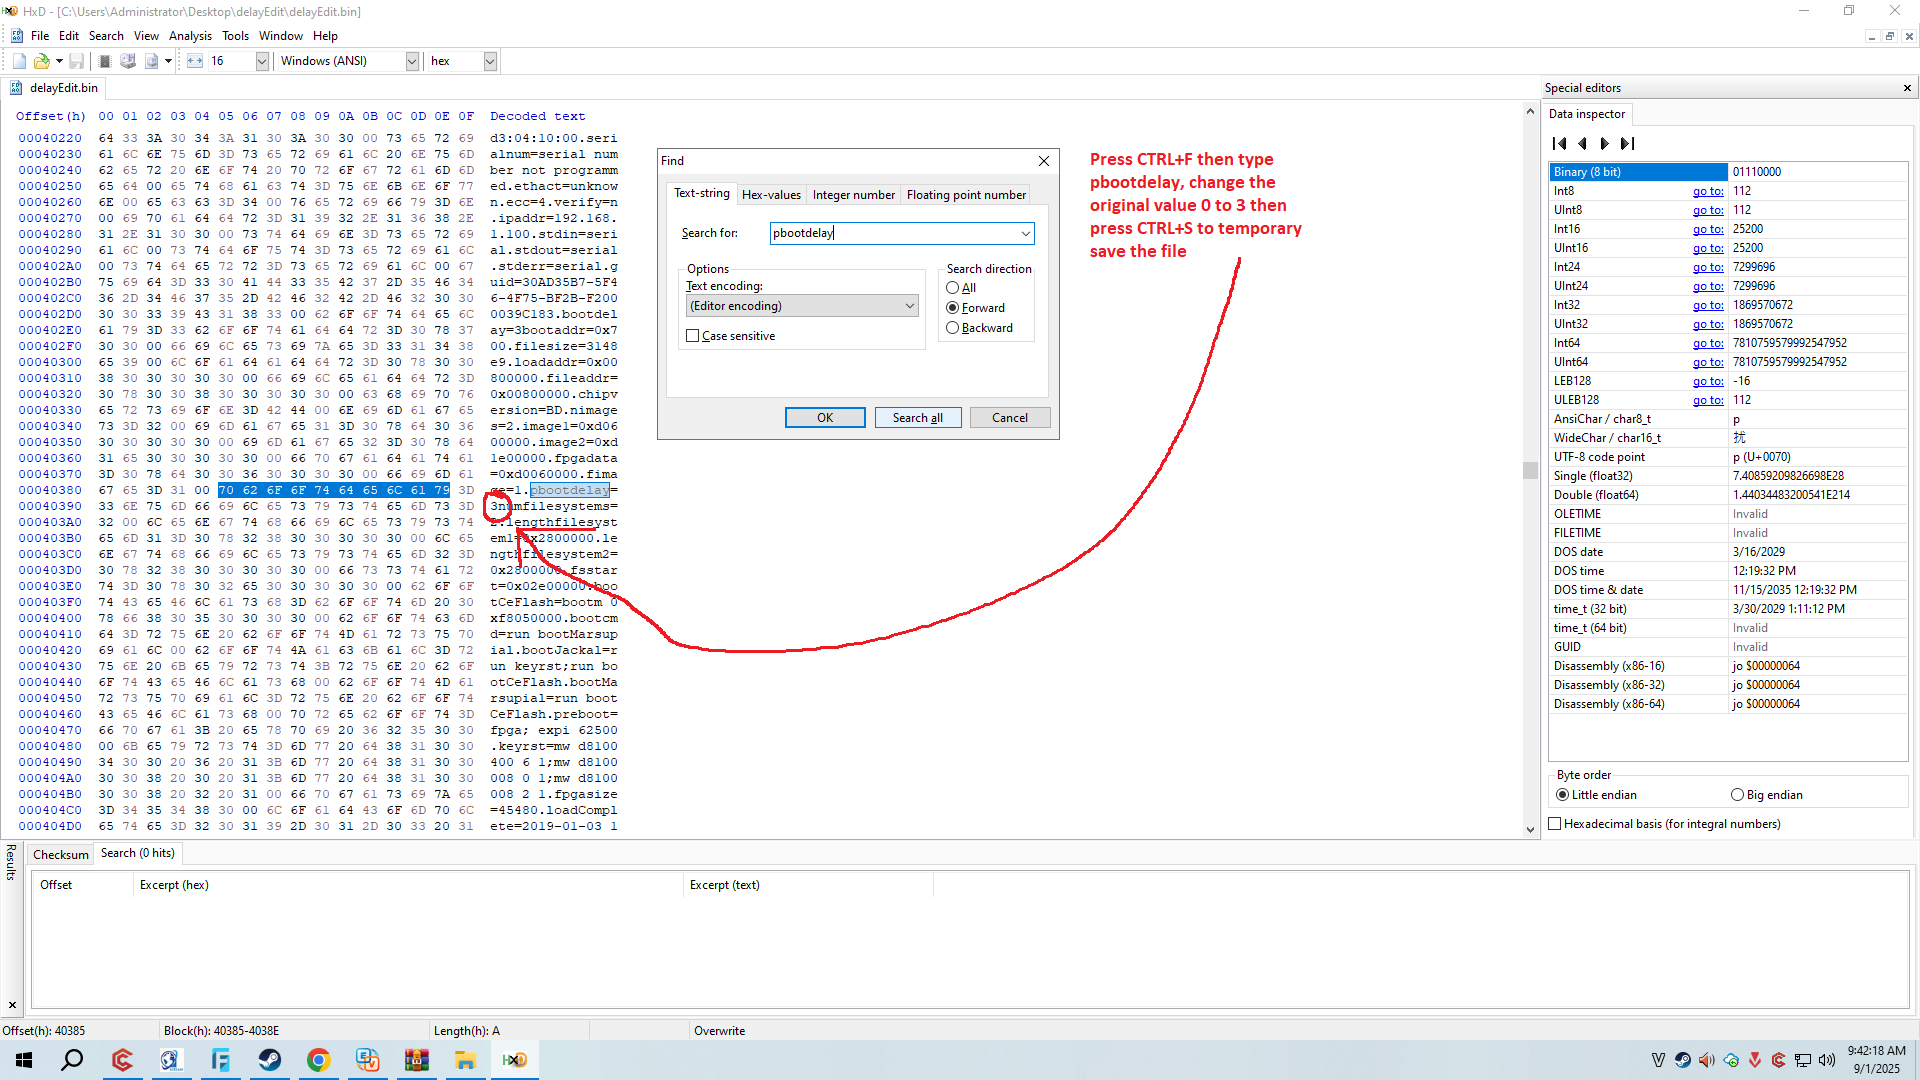Select Big endian byte order
The width and height of the screenshot is (1920, 1080).
coord(1737,795)
